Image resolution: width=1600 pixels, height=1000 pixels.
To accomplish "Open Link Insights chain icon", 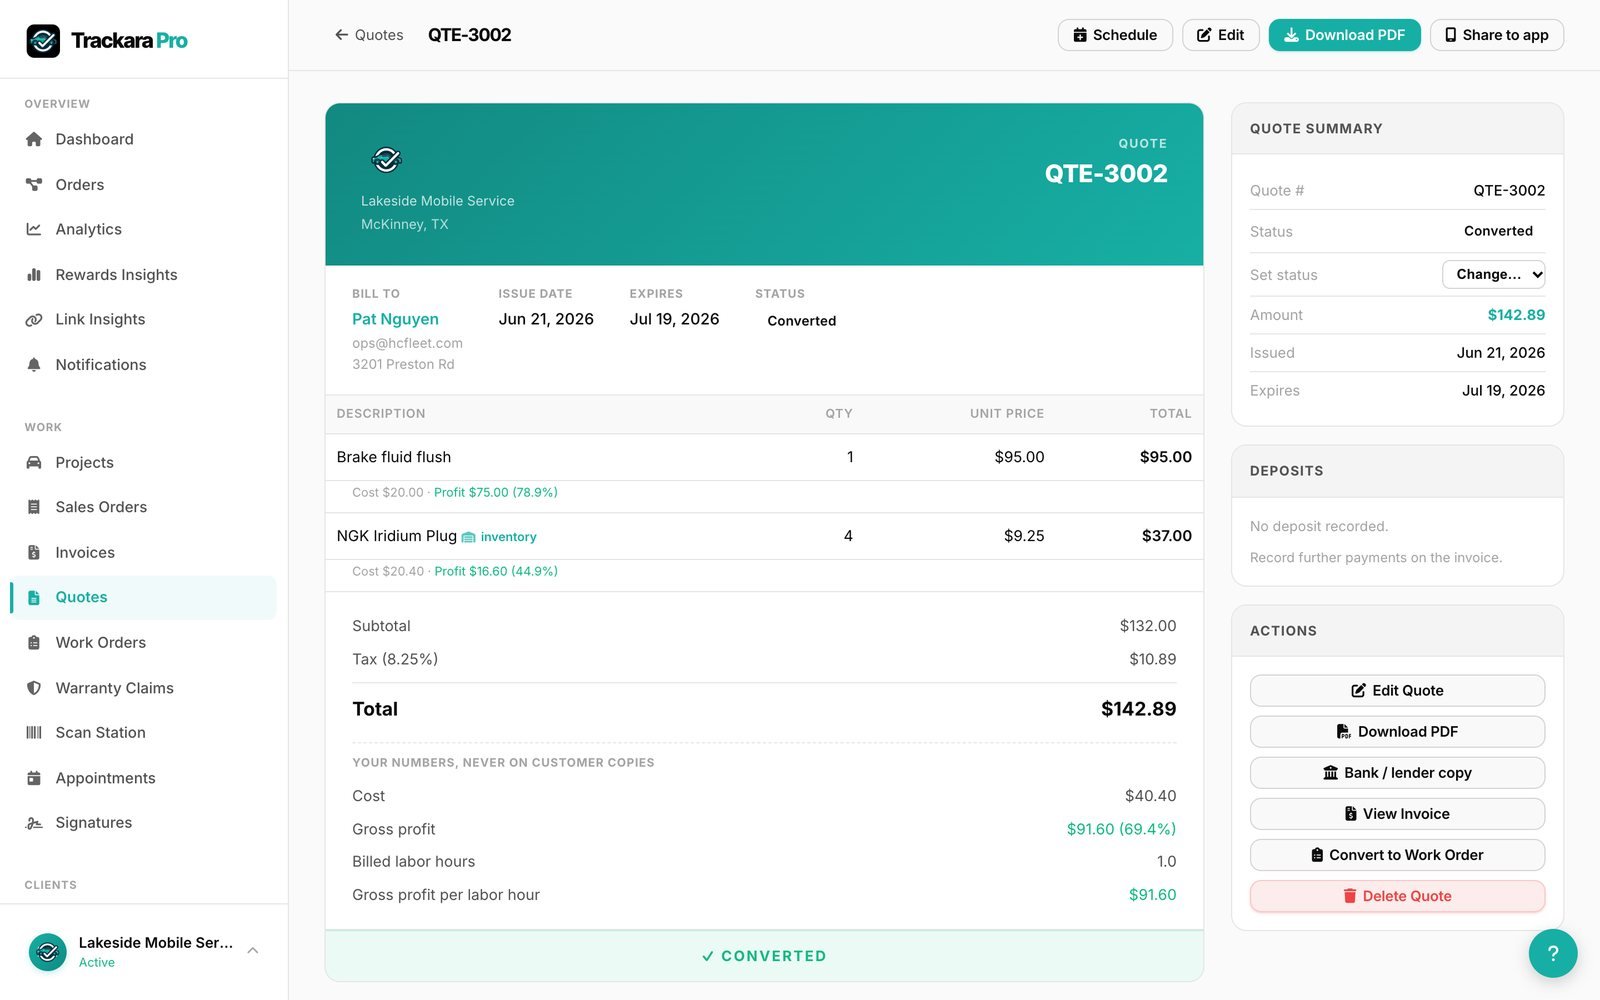I will pos(34,319).
